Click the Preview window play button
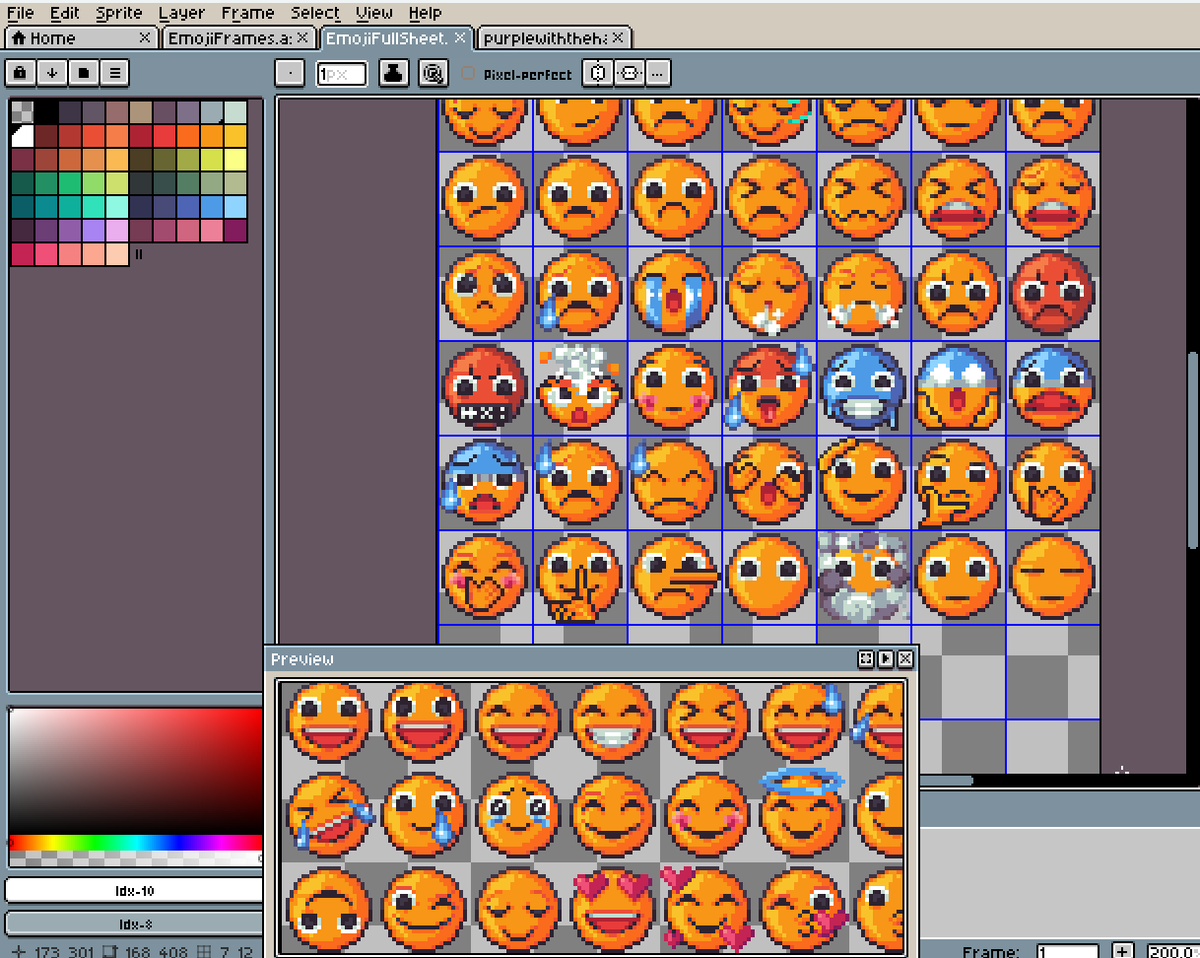This screenshot has height=958, width=1200. pos(885,659)
